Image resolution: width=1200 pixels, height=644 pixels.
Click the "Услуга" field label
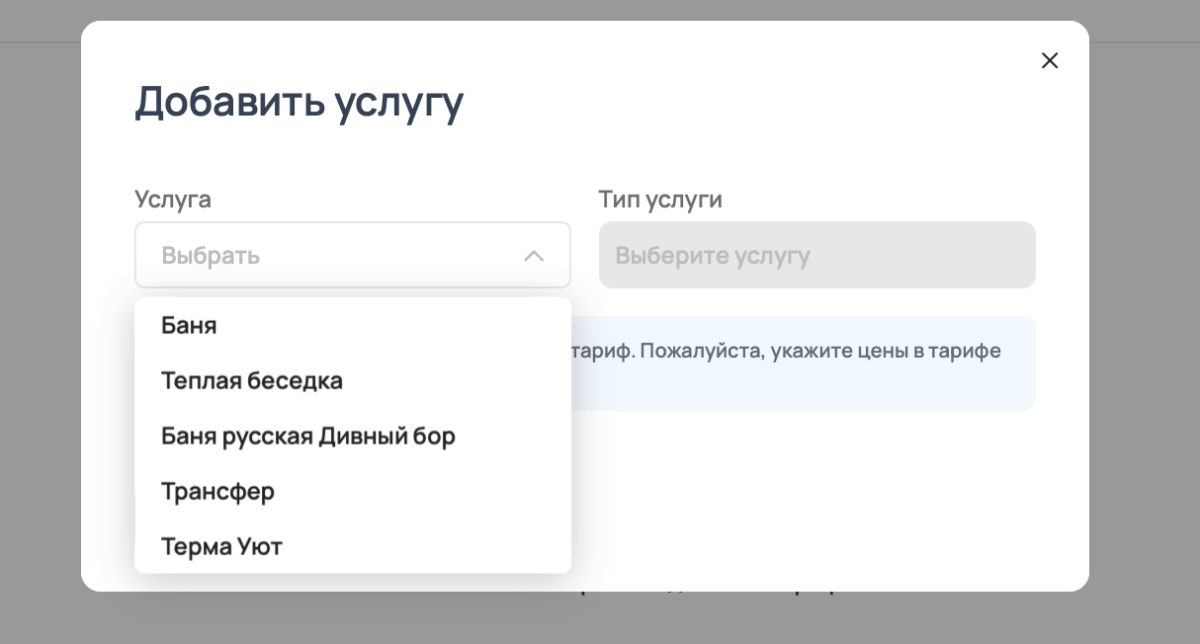point(173,199)
